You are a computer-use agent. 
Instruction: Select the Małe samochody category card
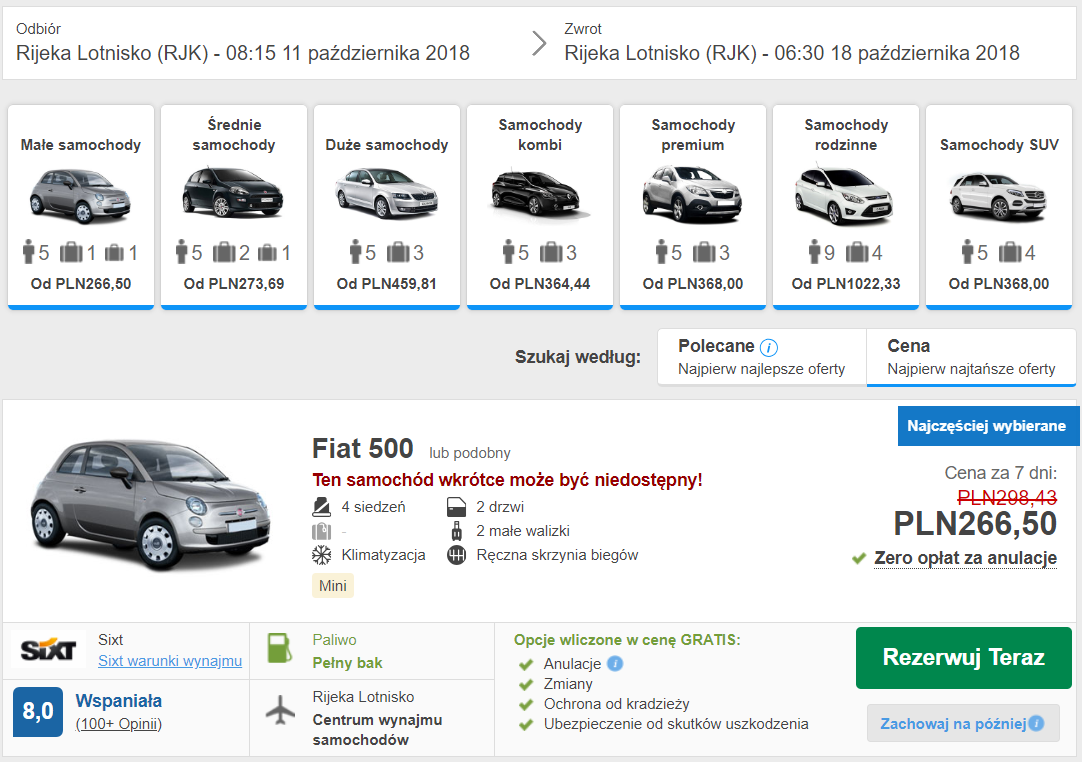point(80,205)
